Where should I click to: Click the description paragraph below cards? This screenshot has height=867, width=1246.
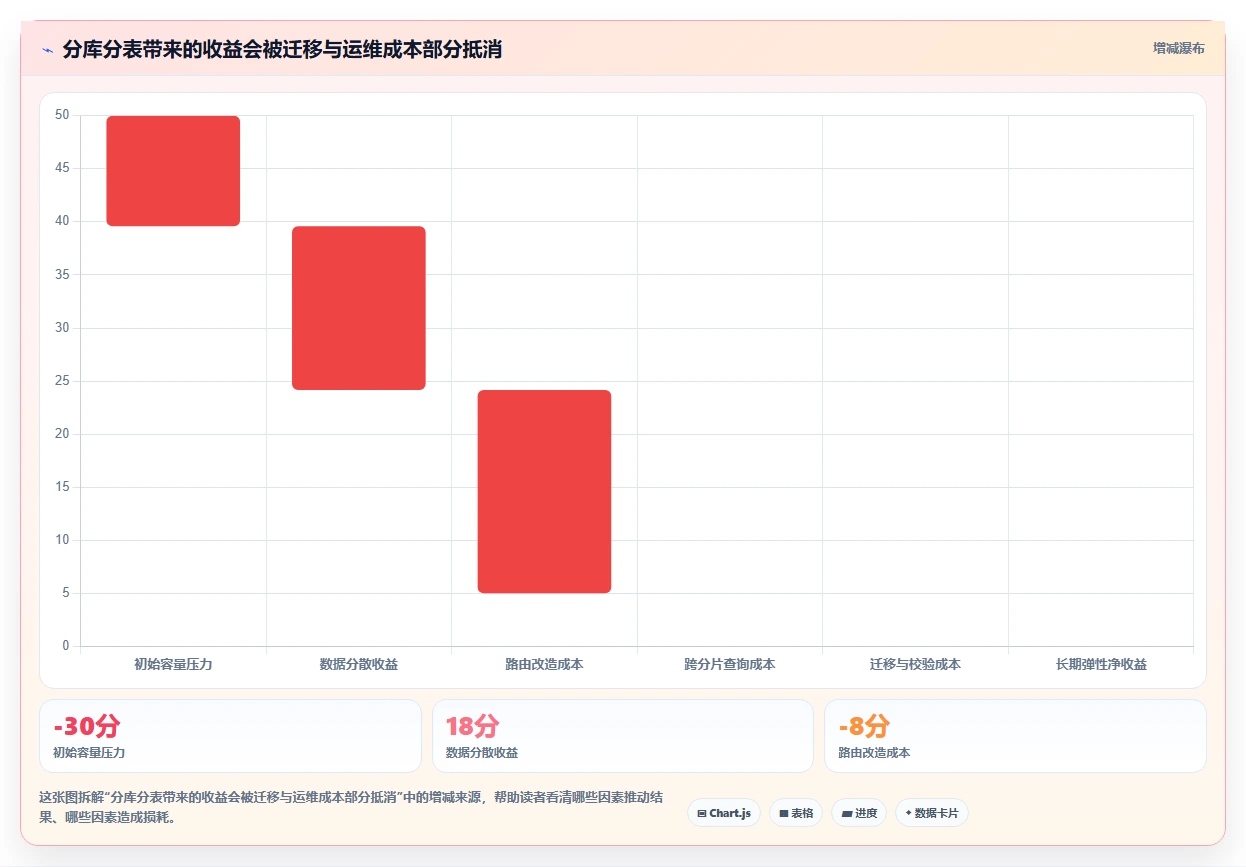click(350, 807)
